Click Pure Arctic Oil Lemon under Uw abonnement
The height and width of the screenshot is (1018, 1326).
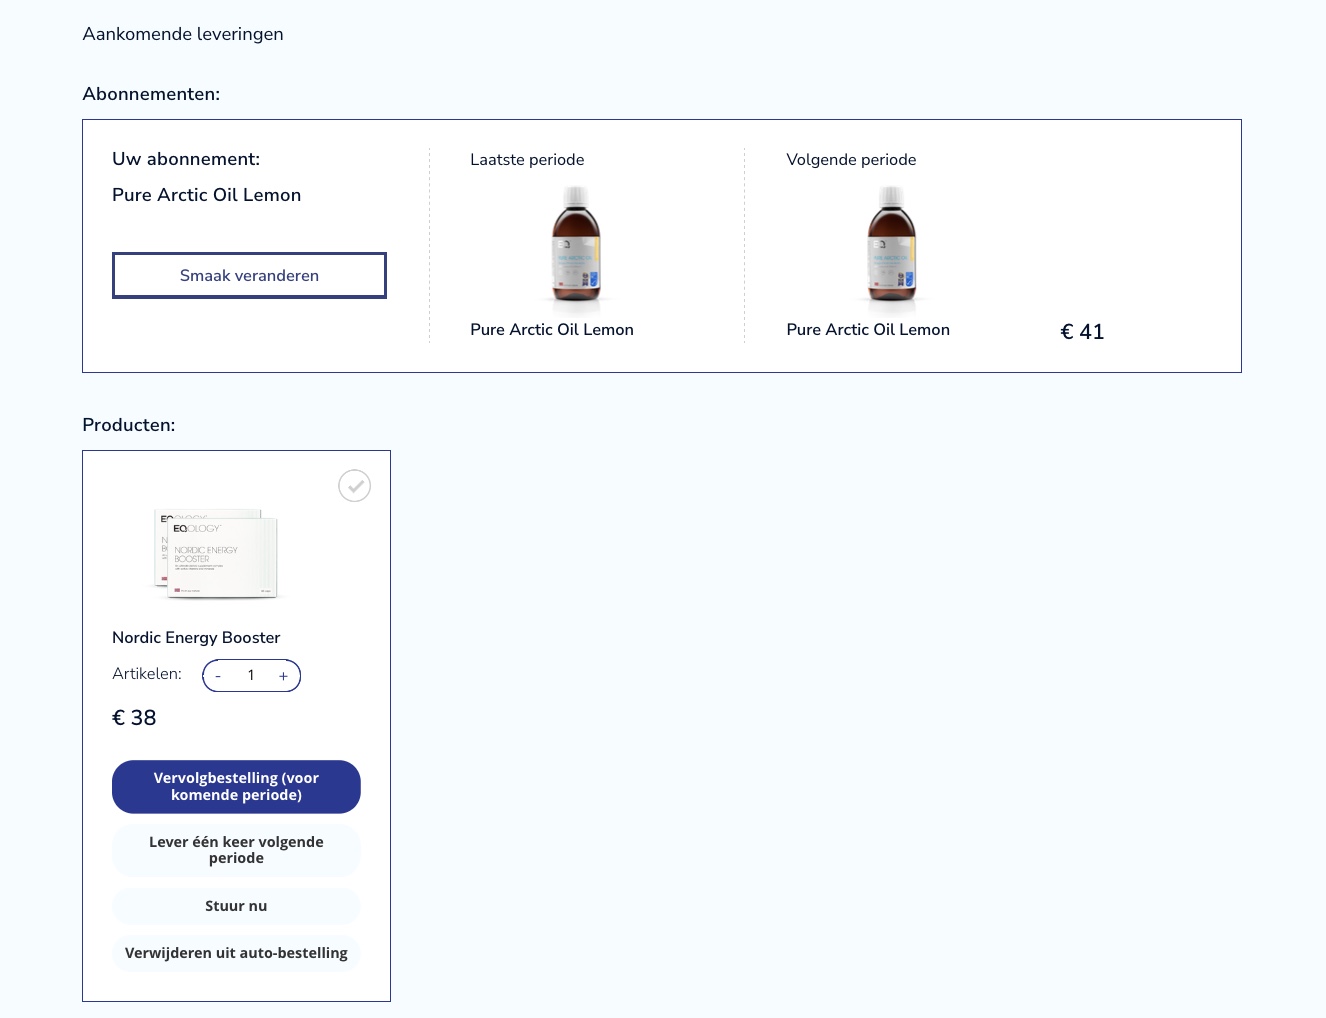[207, 195]
